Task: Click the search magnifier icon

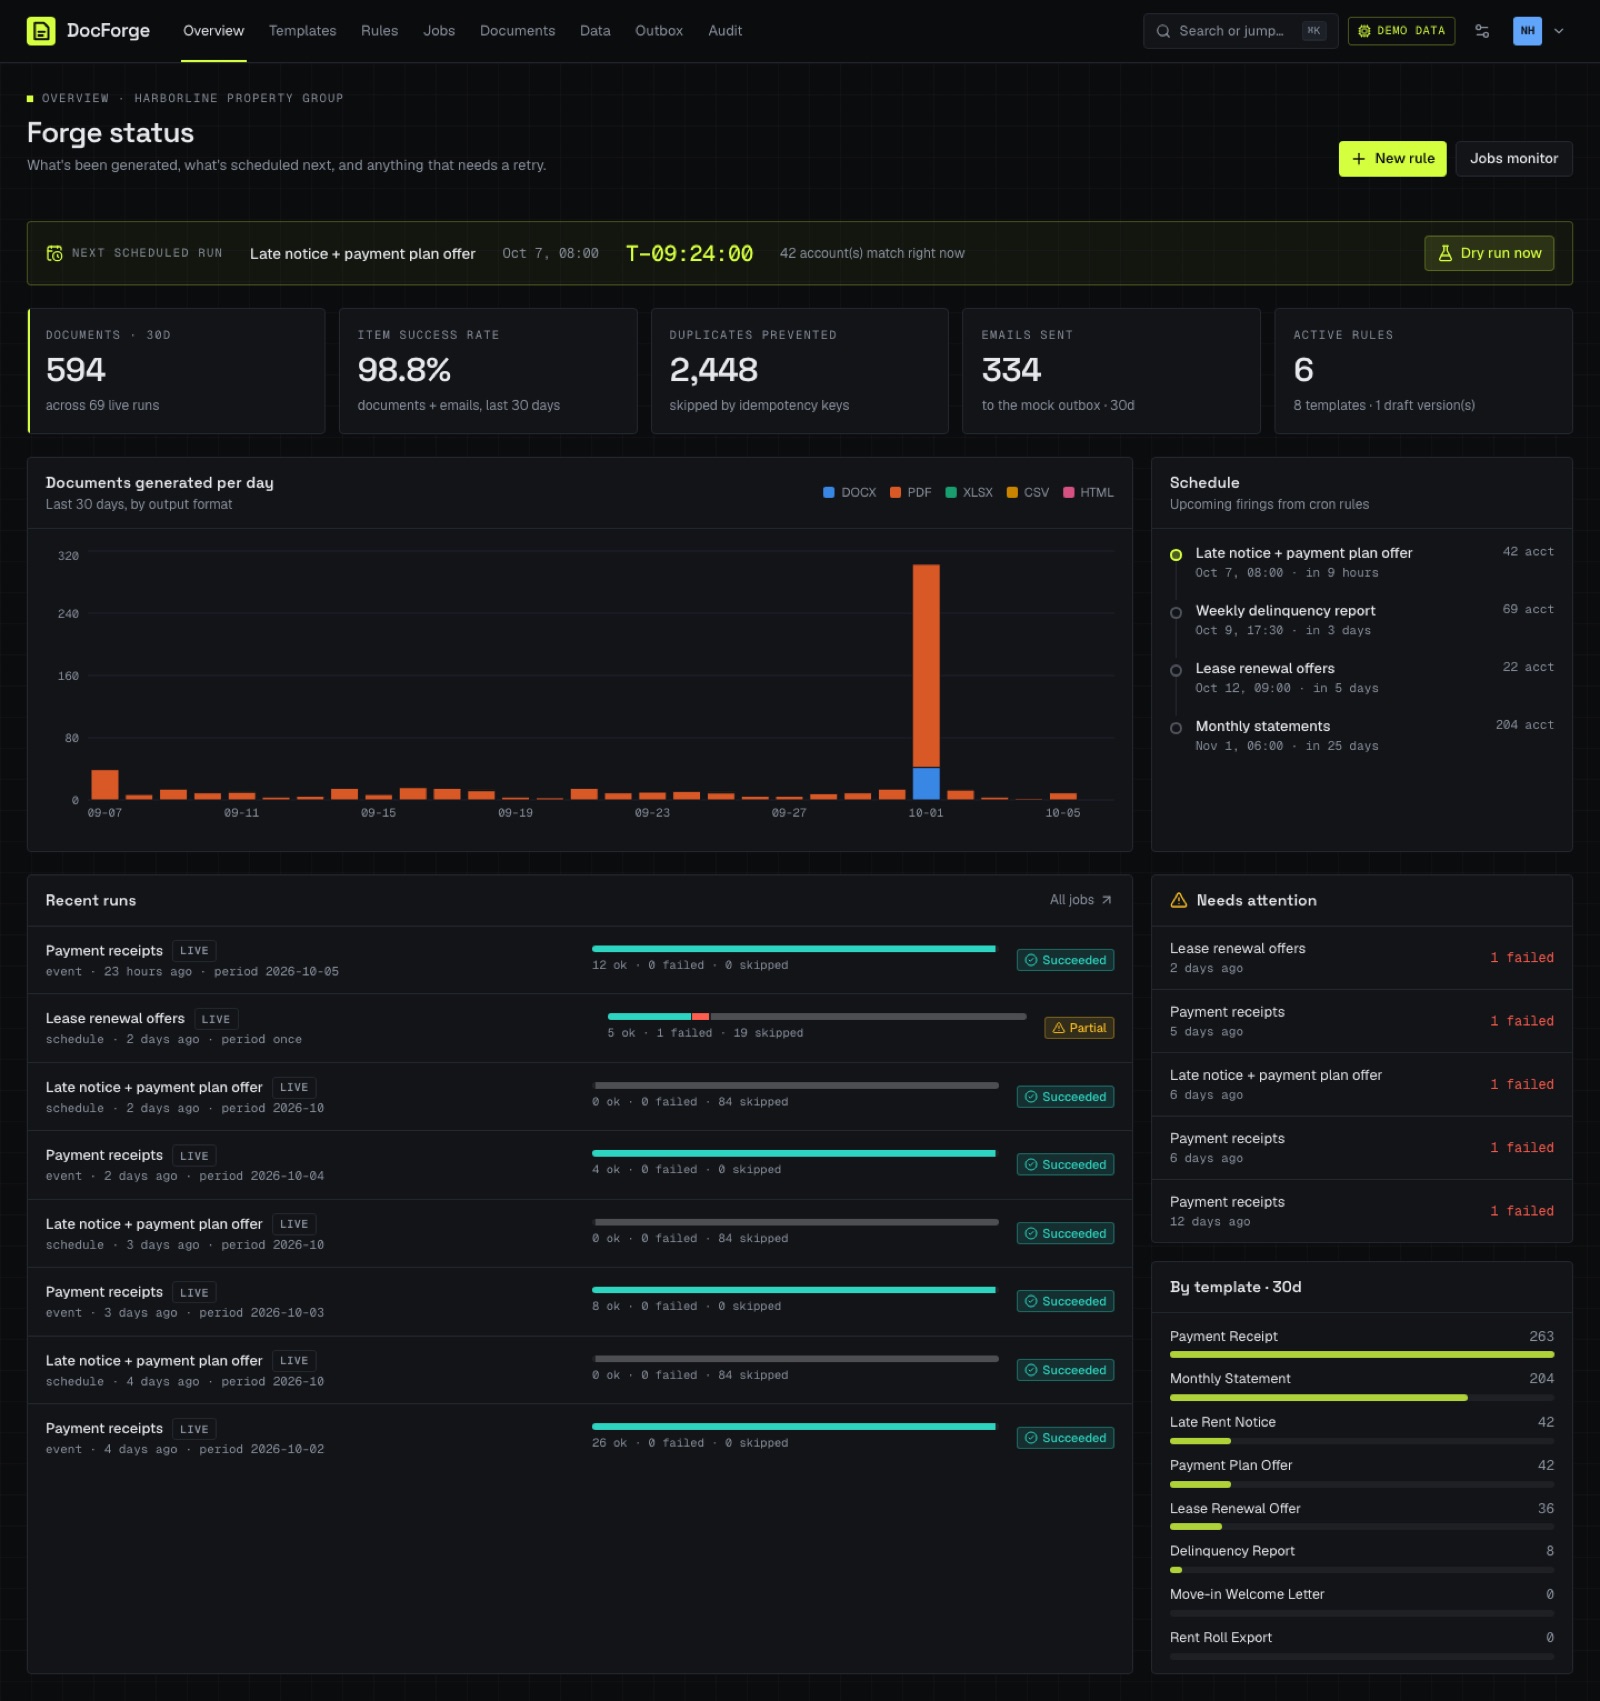Action: (1163, 31)
